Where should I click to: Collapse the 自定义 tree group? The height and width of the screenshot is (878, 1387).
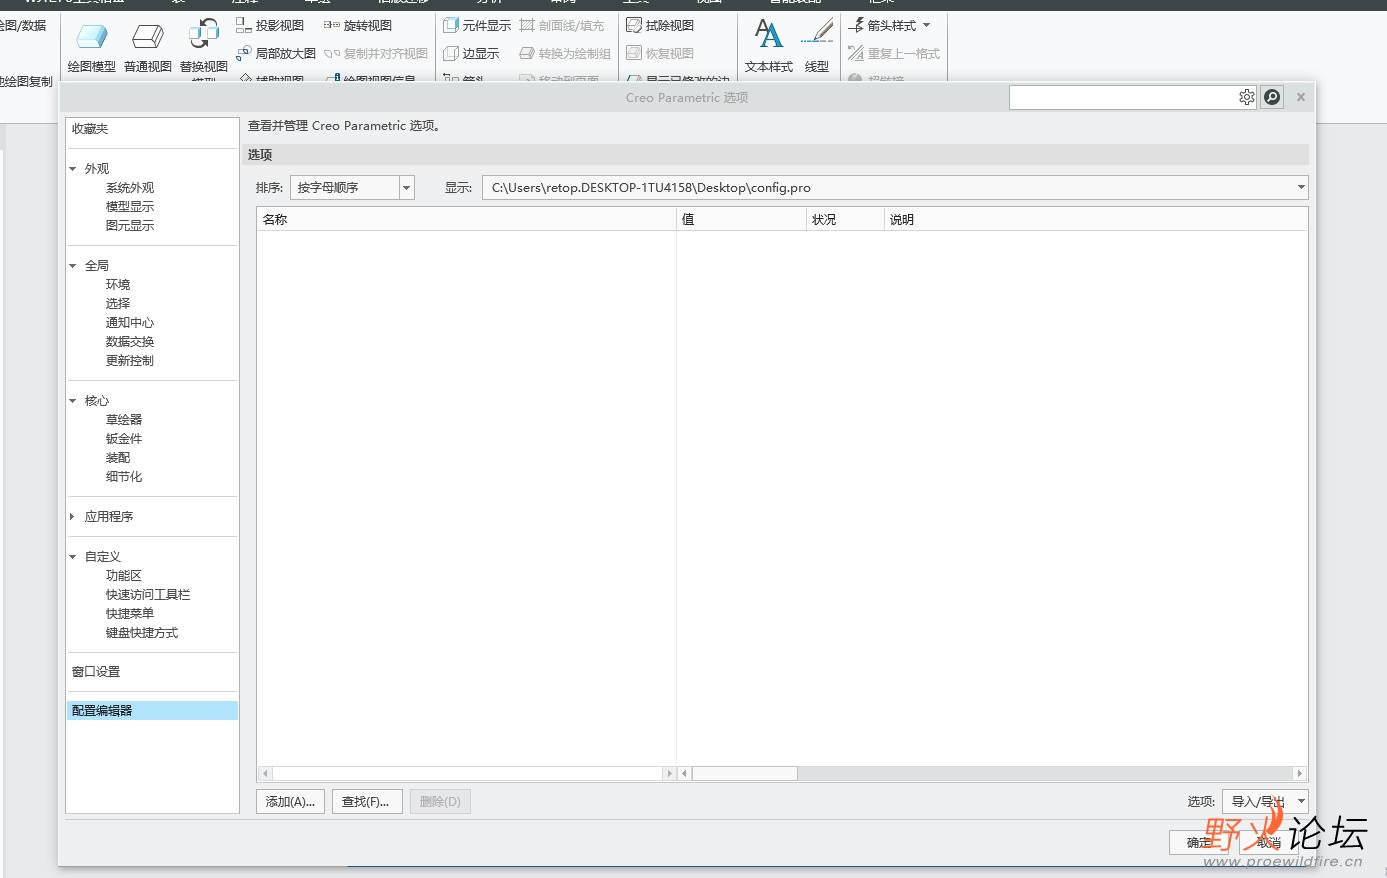pyautogui.click(x=73, y=557)
